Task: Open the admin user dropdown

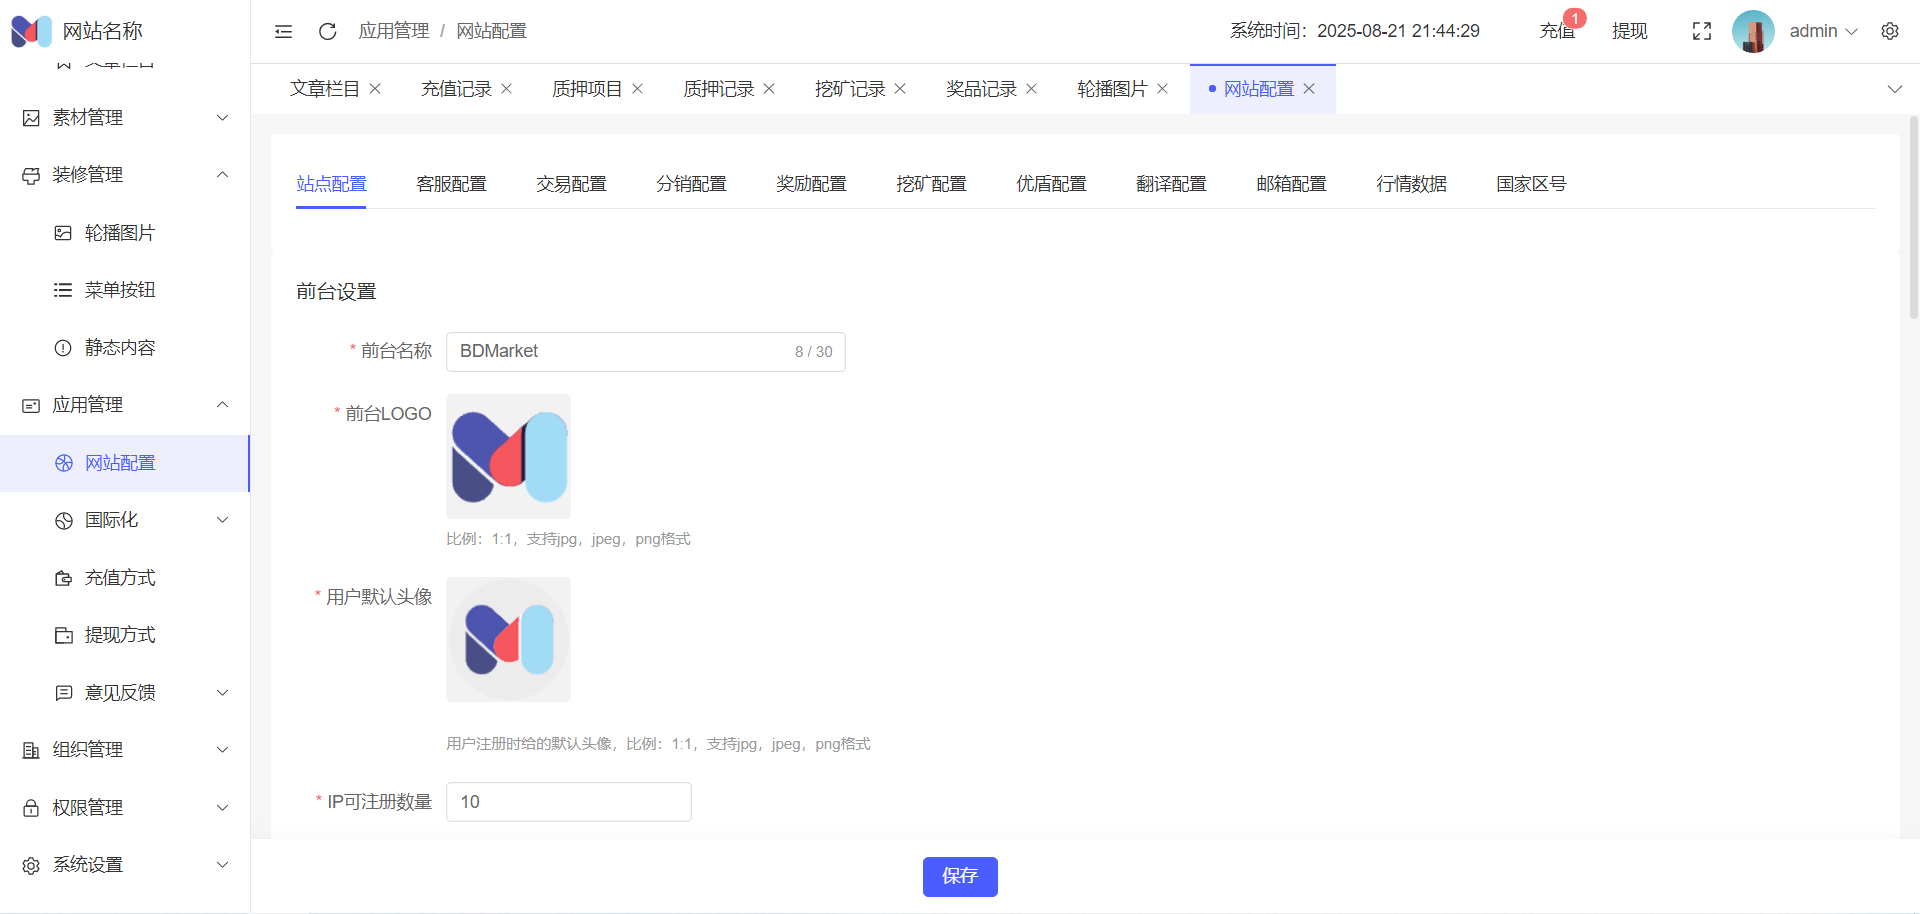Action: pyautogui.click(x=1822, y=32)
